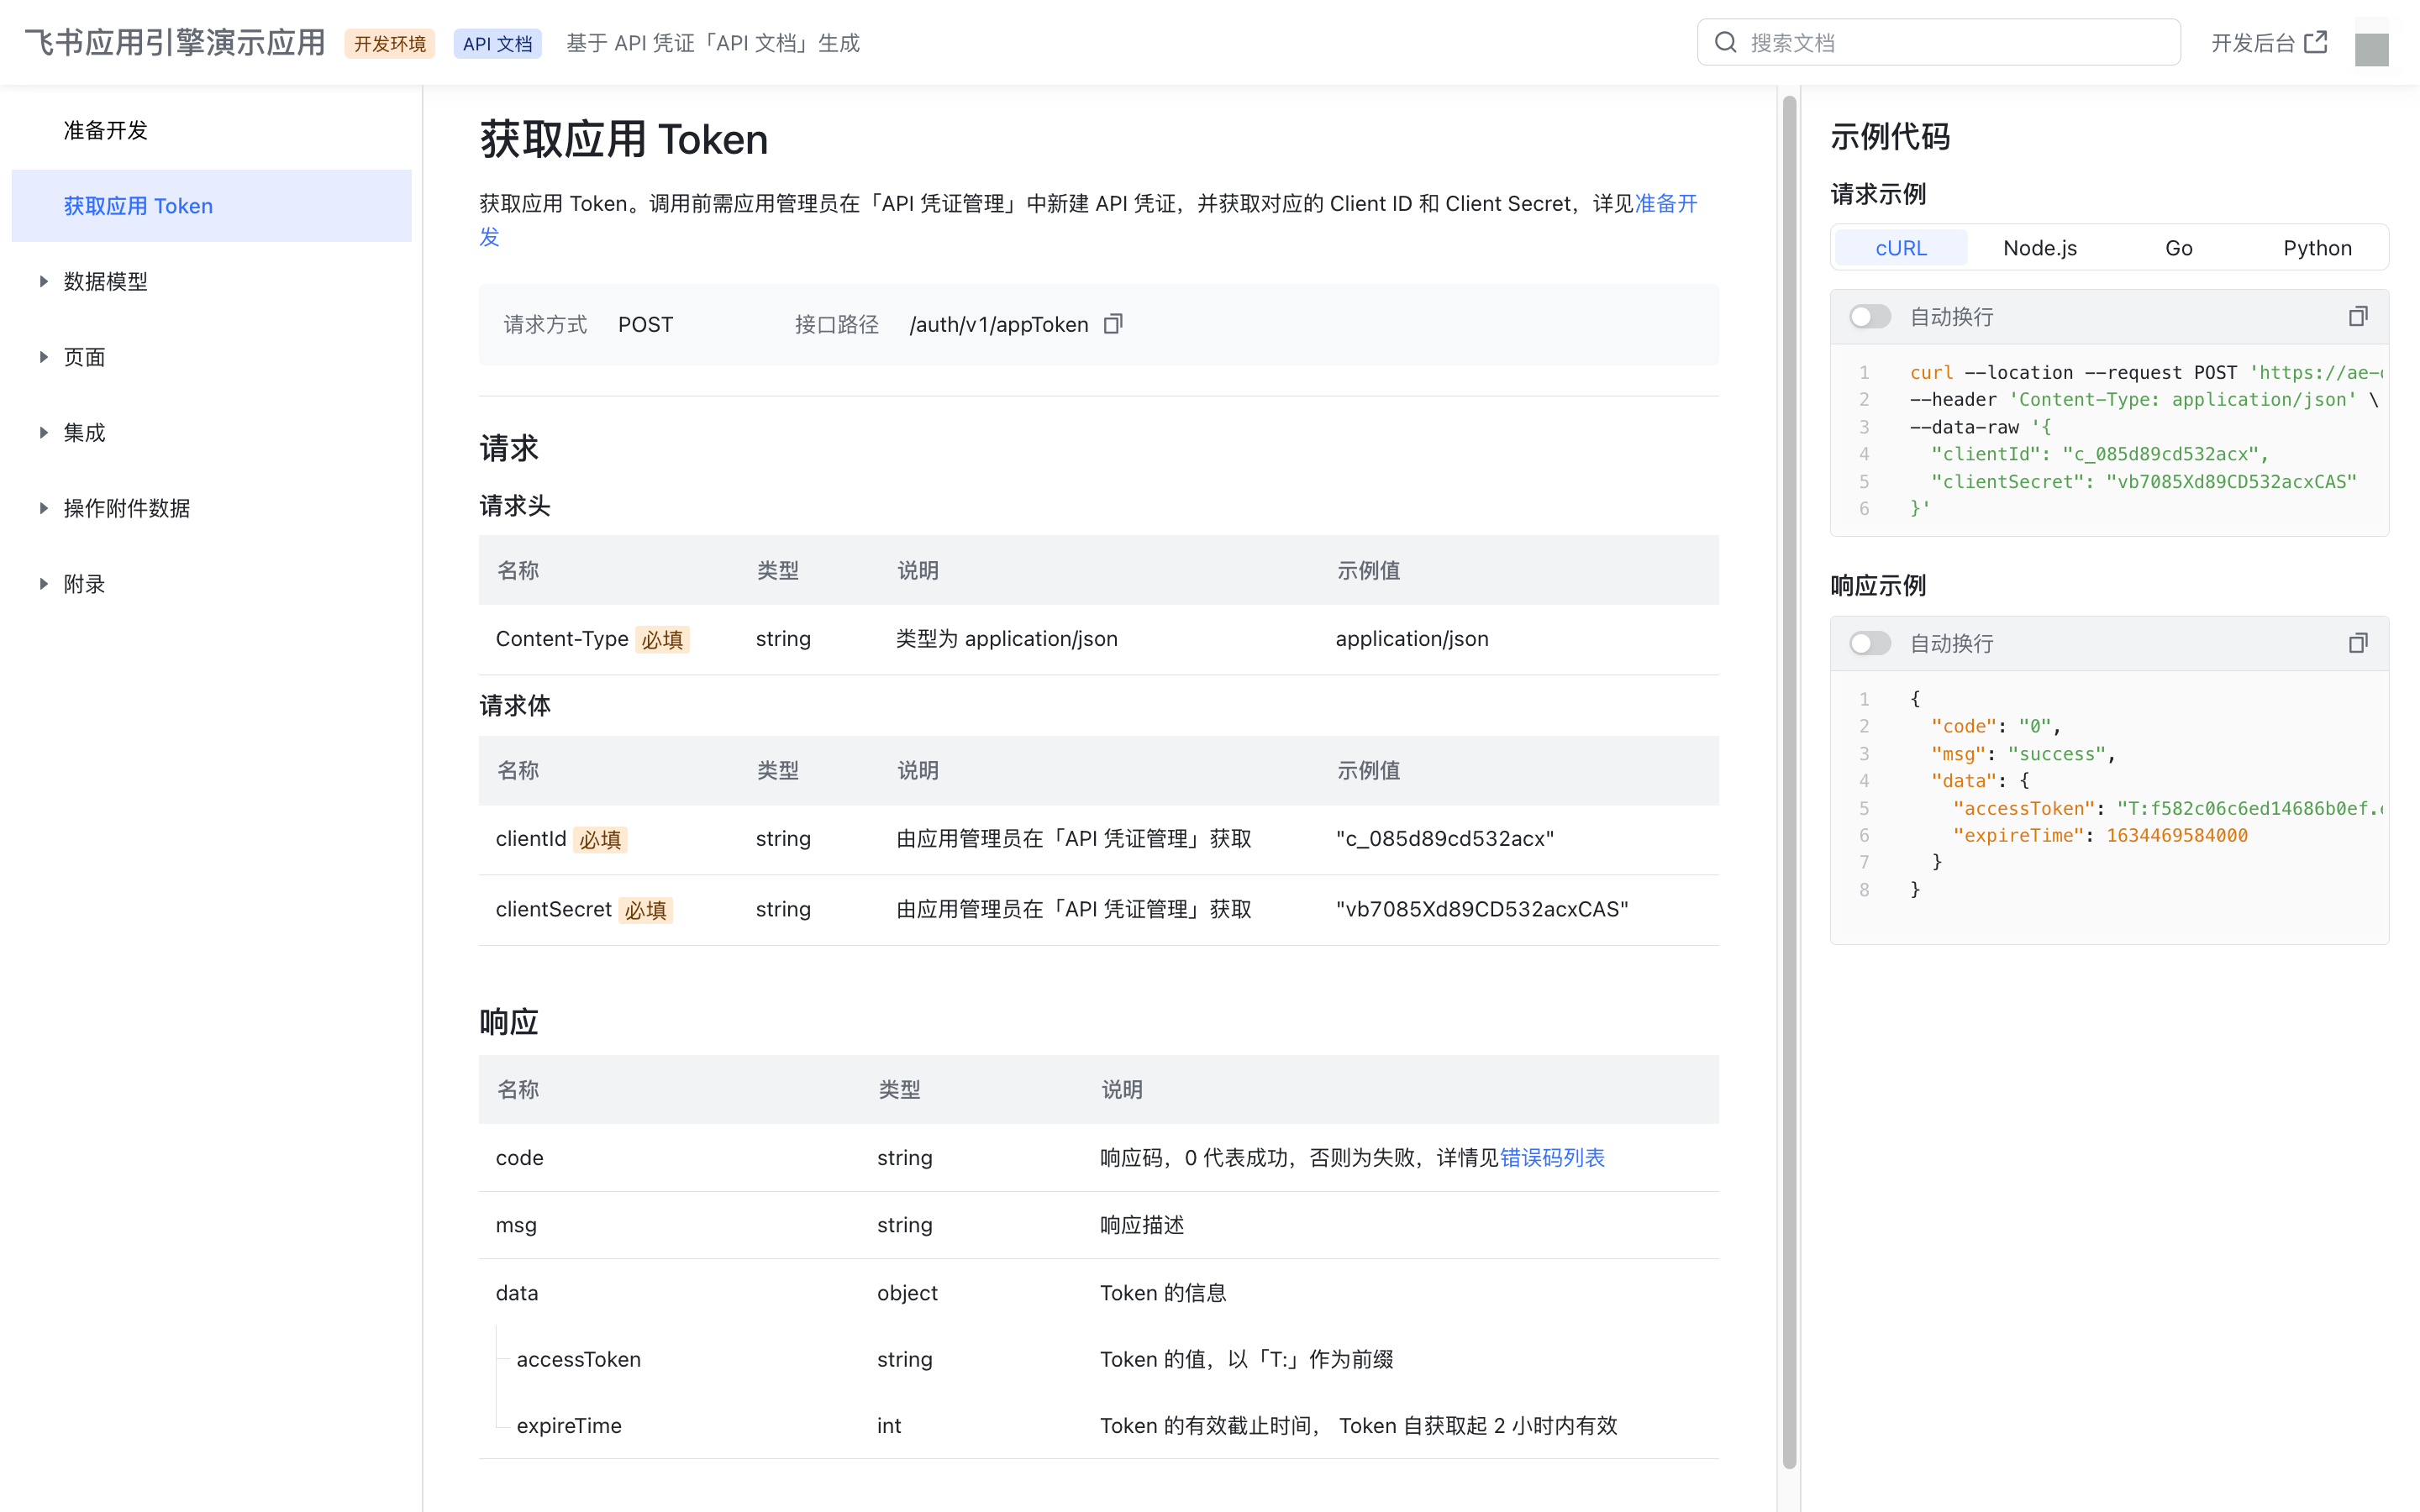Copy the response example code
2420x1512 pixels.
2357,643
